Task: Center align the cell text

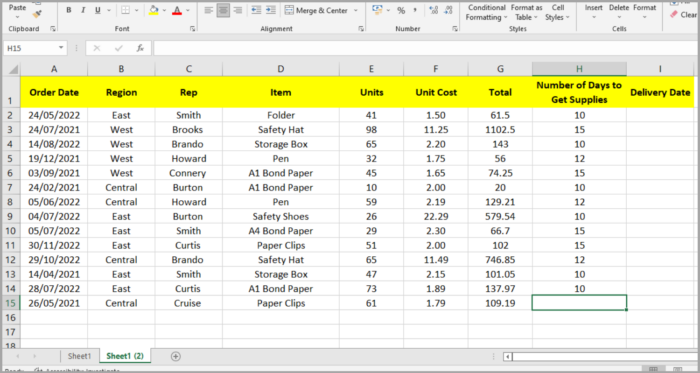Action: (223, 10)
